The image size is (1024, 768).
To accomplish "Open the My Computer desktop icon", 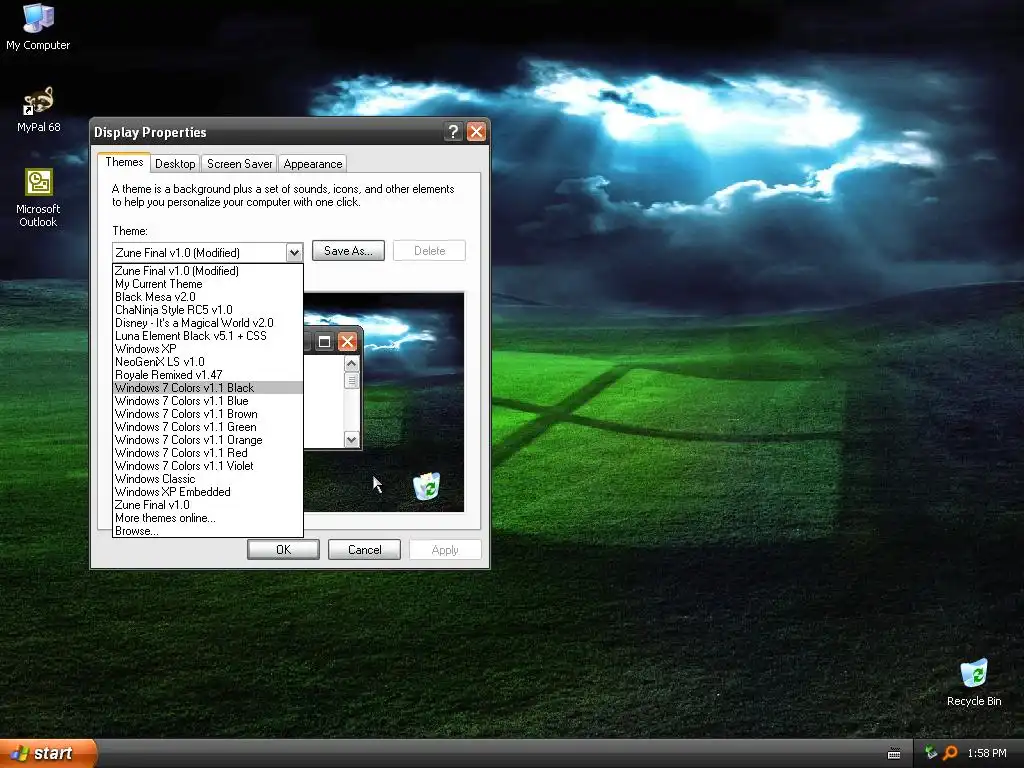I will point(38,26).
